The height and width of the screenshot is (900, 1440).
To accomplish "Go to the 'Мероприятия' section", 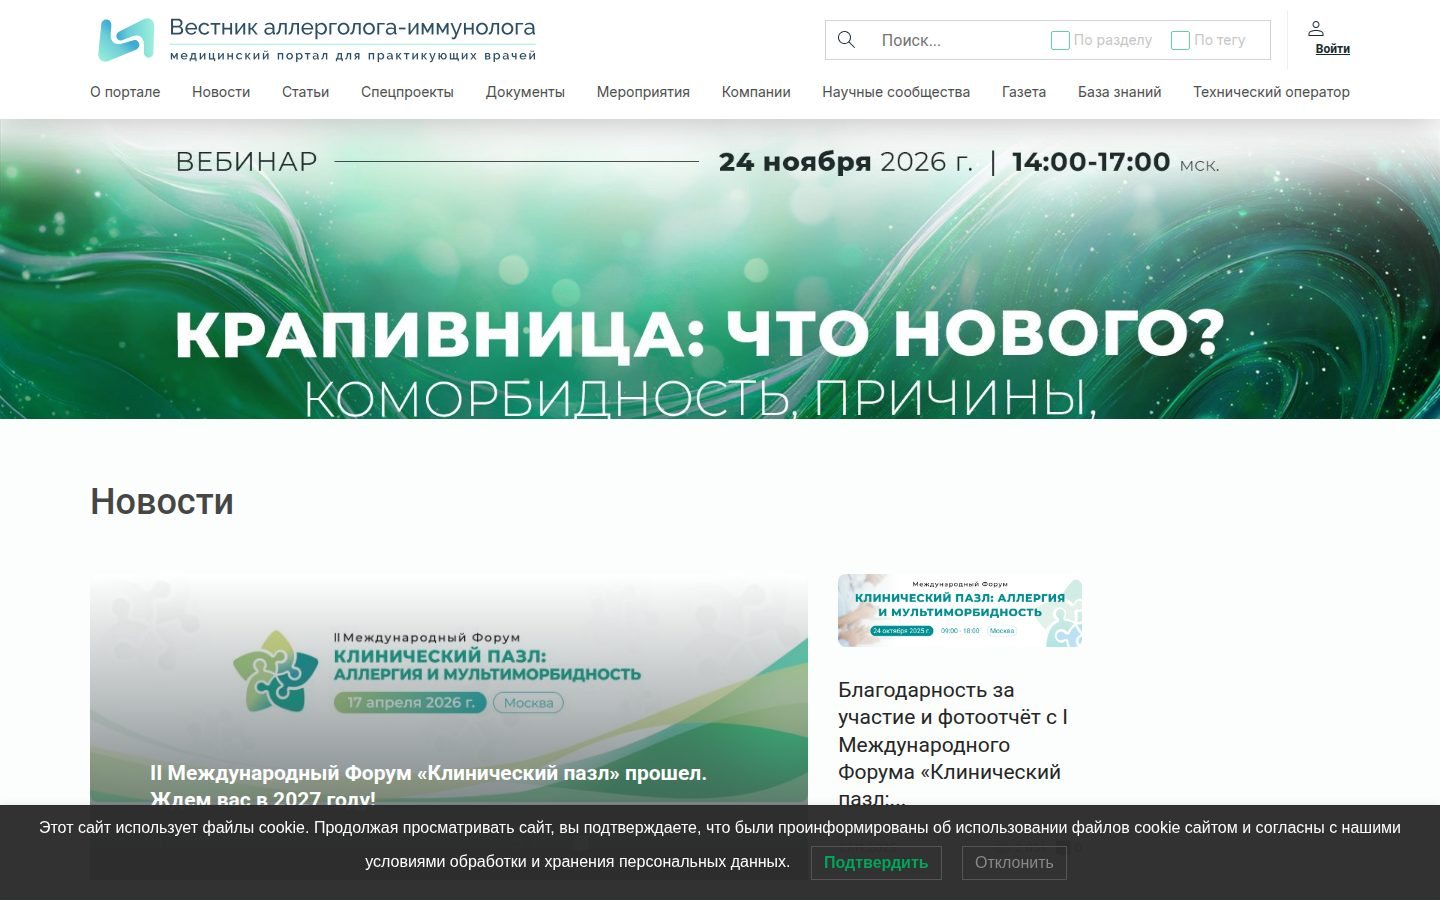I will (x=643, y=92).
